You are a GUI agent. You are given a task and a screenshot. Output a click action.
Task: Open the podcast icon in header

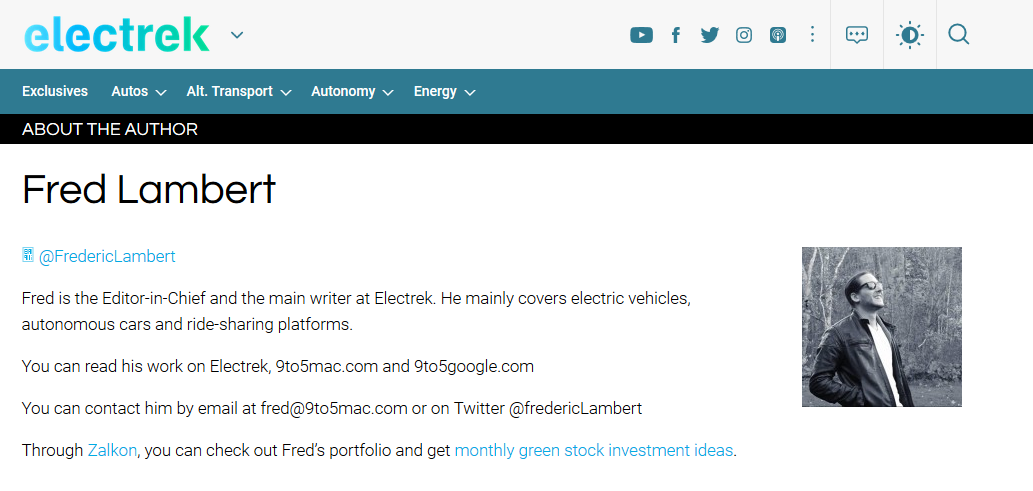tap(778, 35)
